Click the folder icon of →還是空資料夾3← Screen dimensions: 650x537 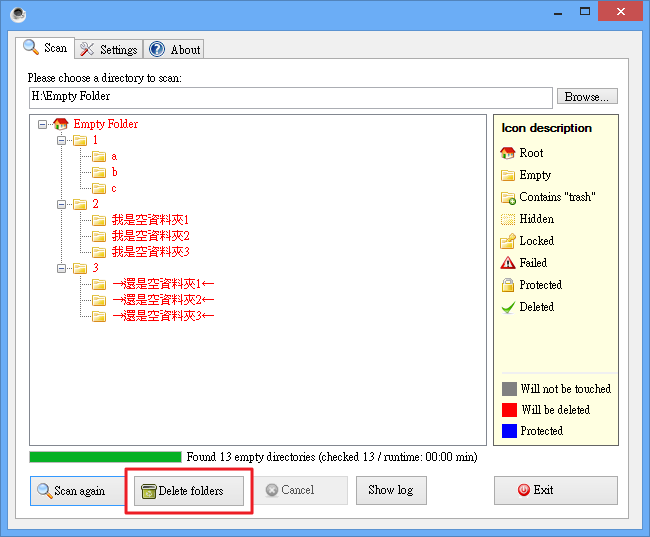click(x=99, y=316)
